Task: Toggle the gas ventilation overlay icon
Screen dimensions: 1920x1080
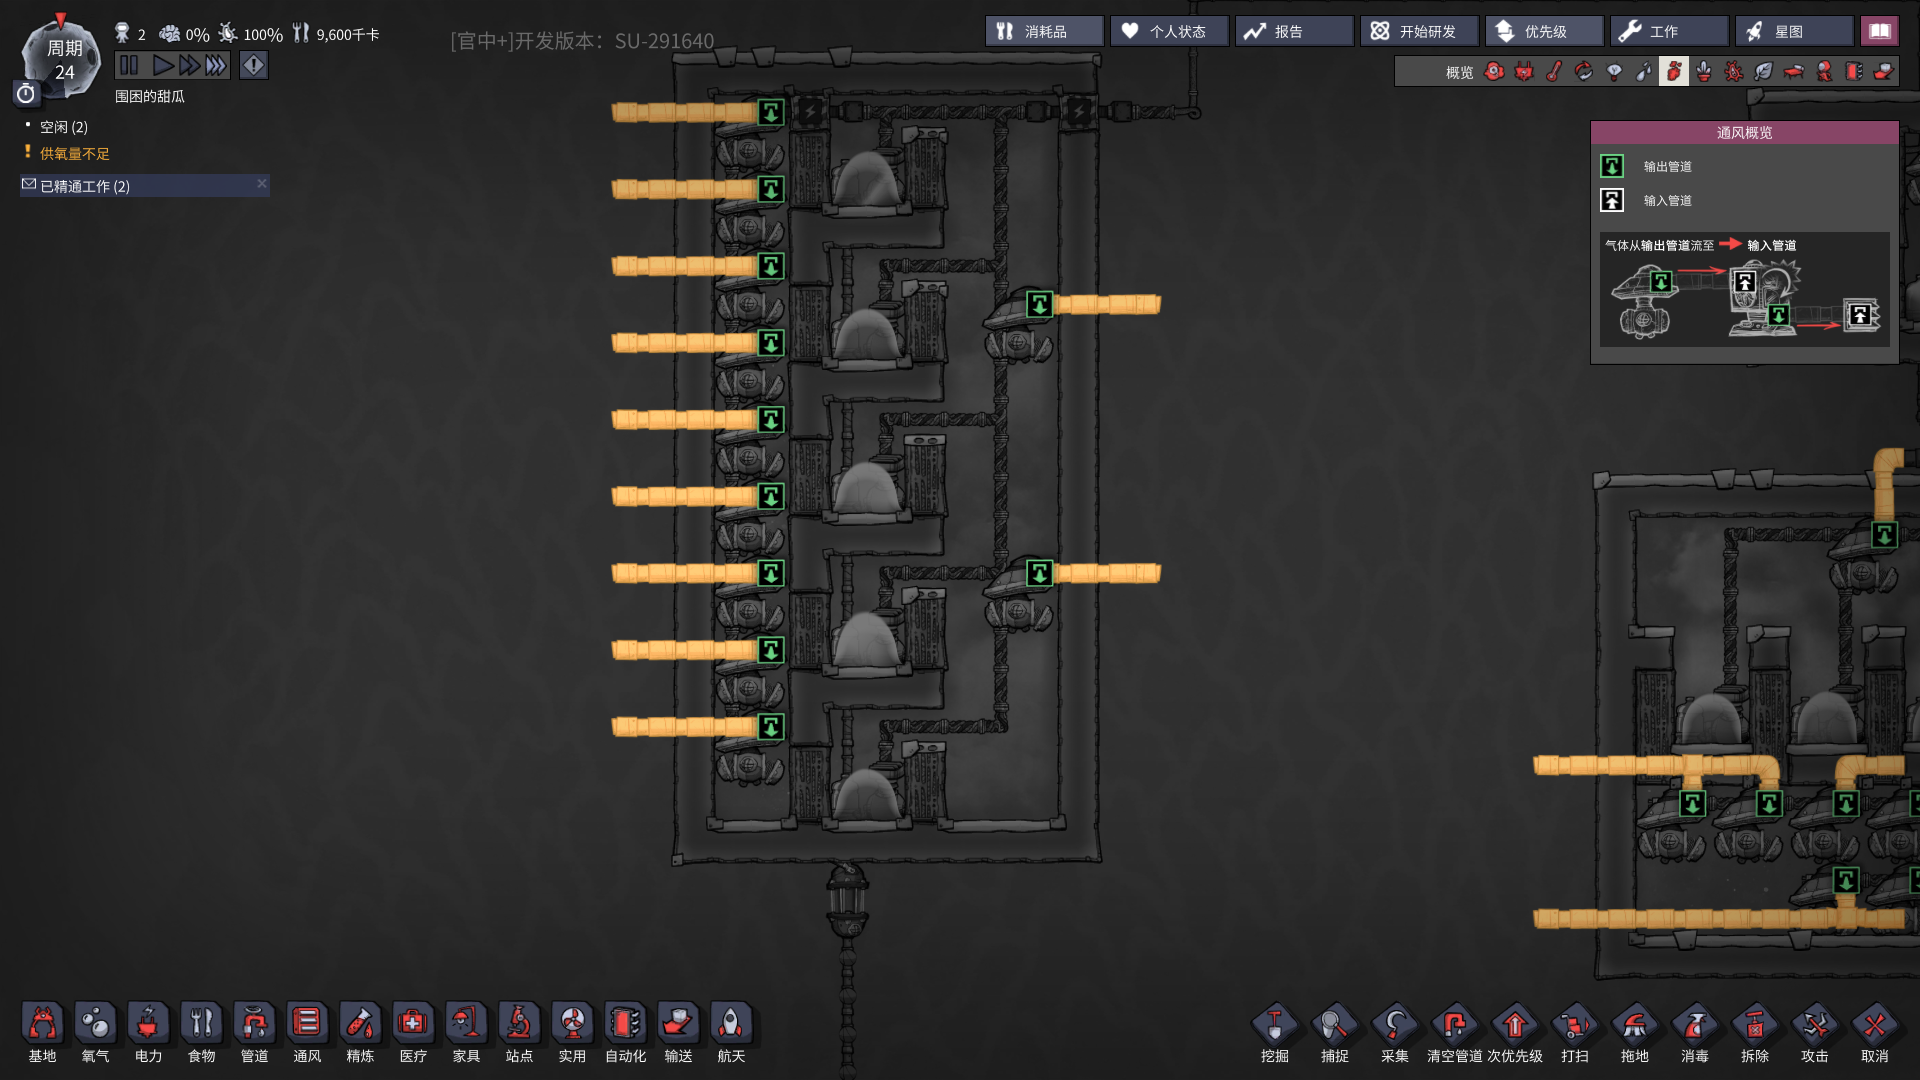Action: pyautogui.click(x=1674, y=72)
